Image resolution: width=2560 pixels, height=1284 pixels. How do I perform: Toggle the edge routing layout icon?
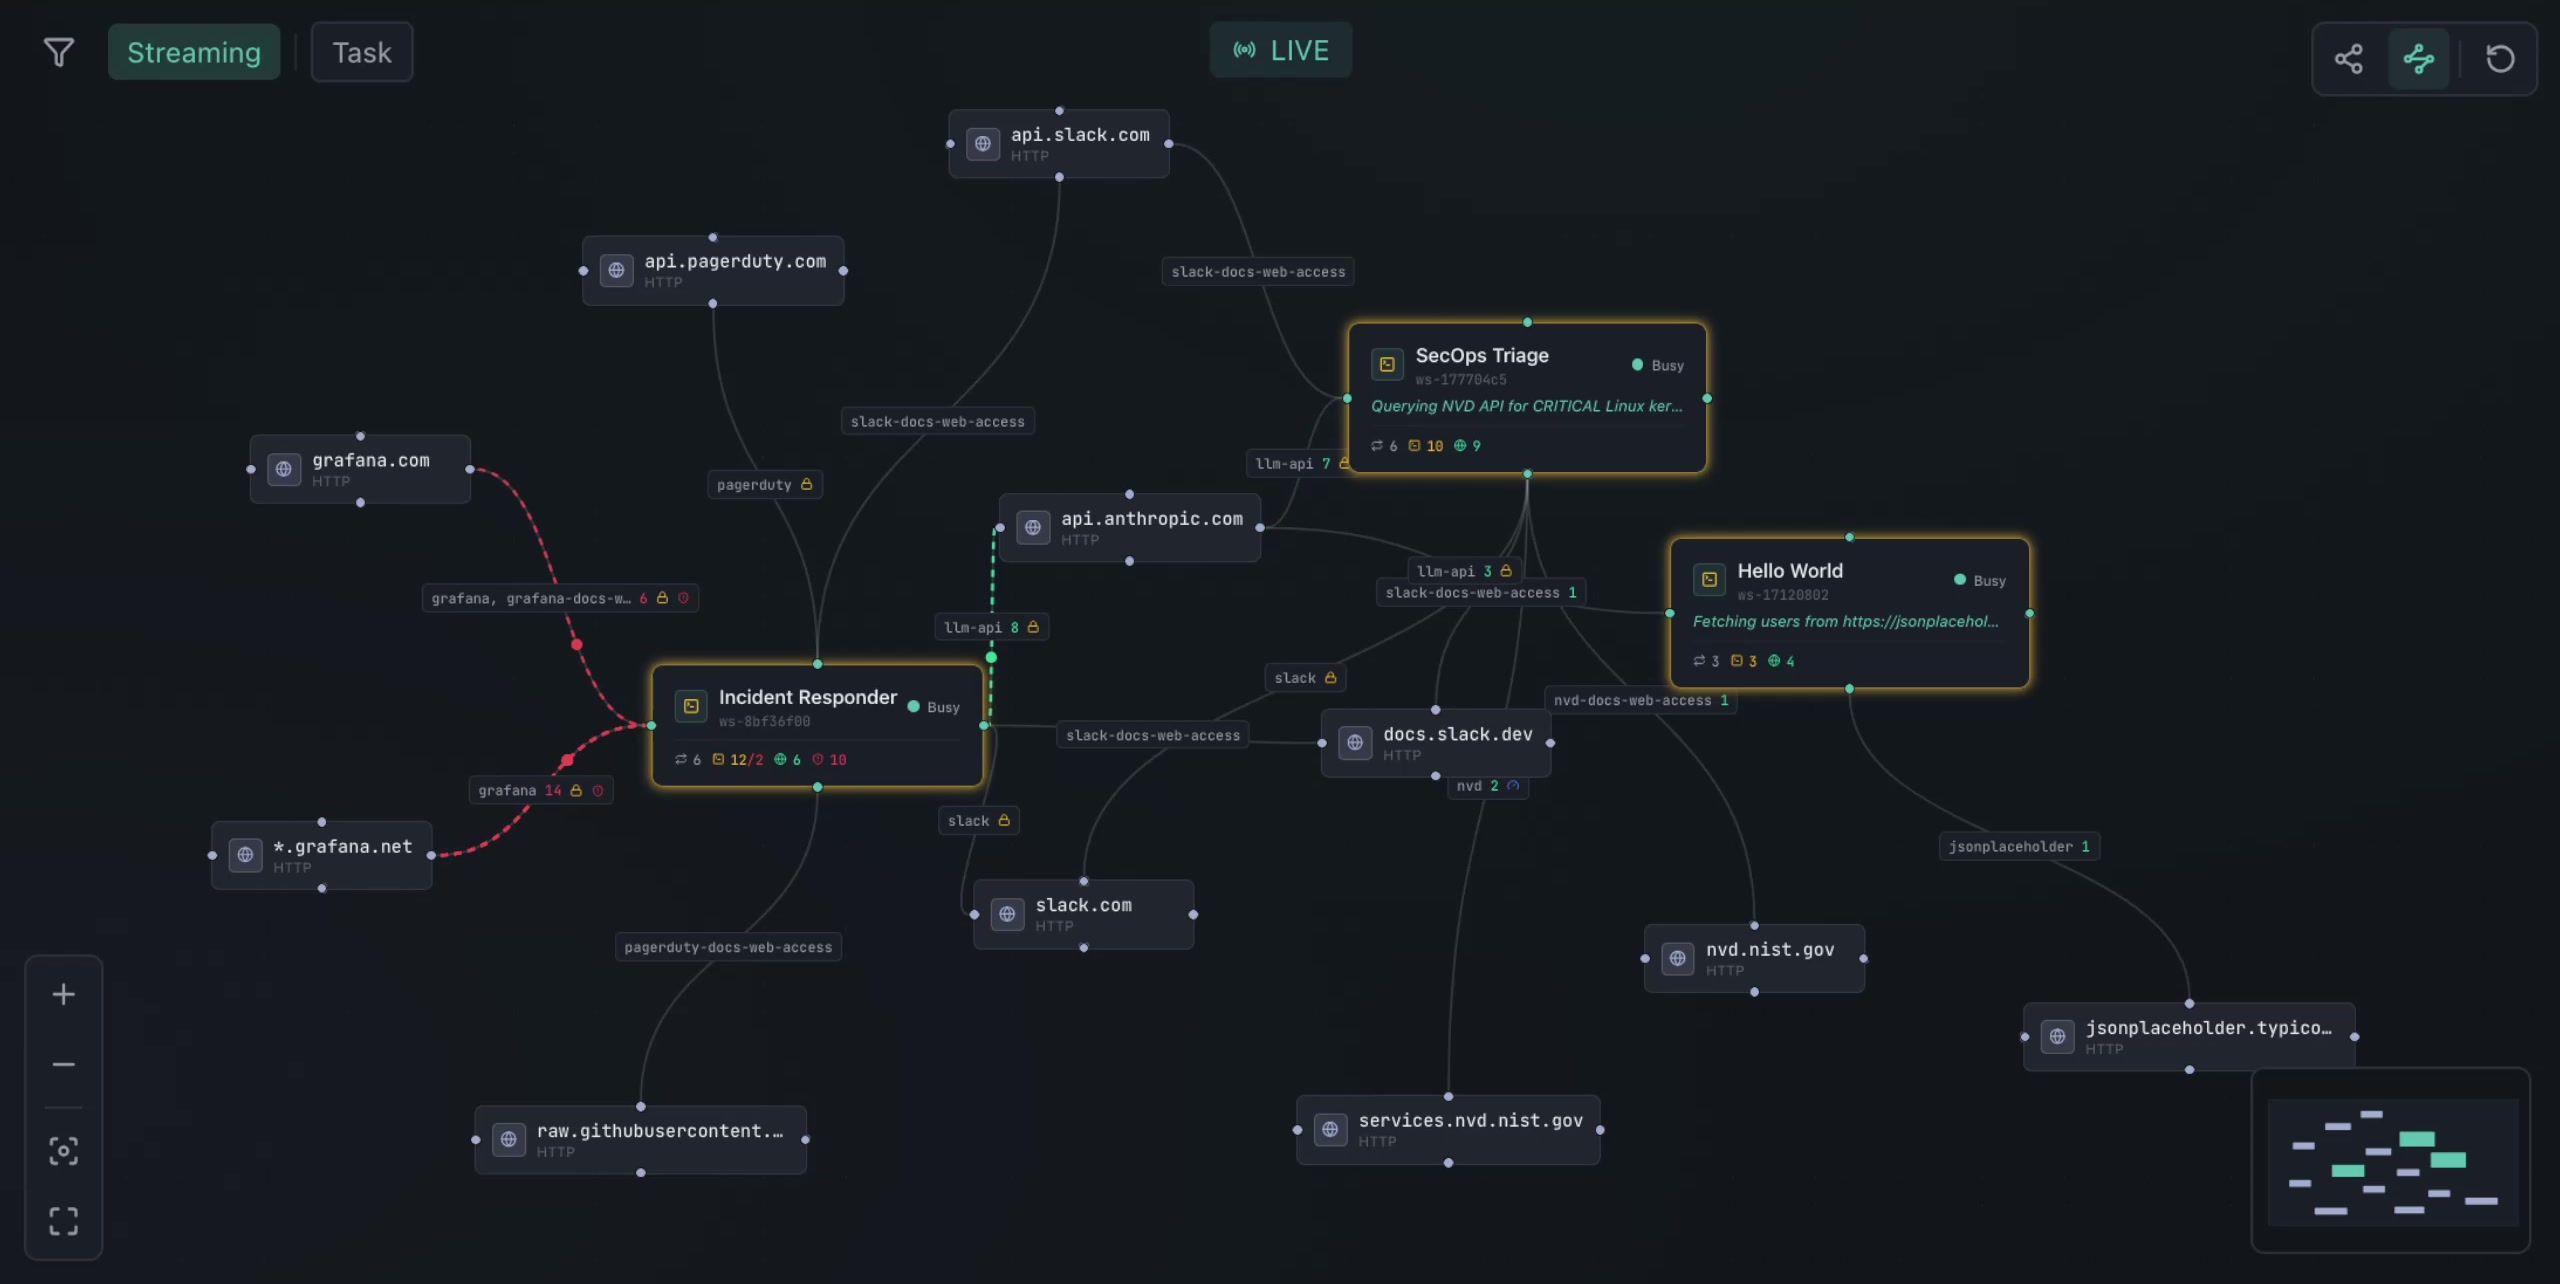coord(2418,59)
